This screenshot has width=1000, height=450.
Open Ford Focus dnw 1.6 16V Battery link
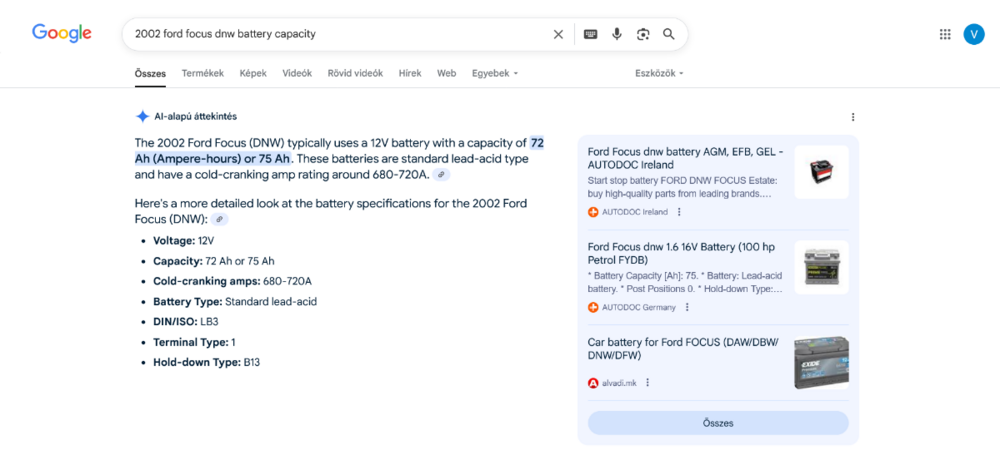pyautogui.click(x=682, y=253)
